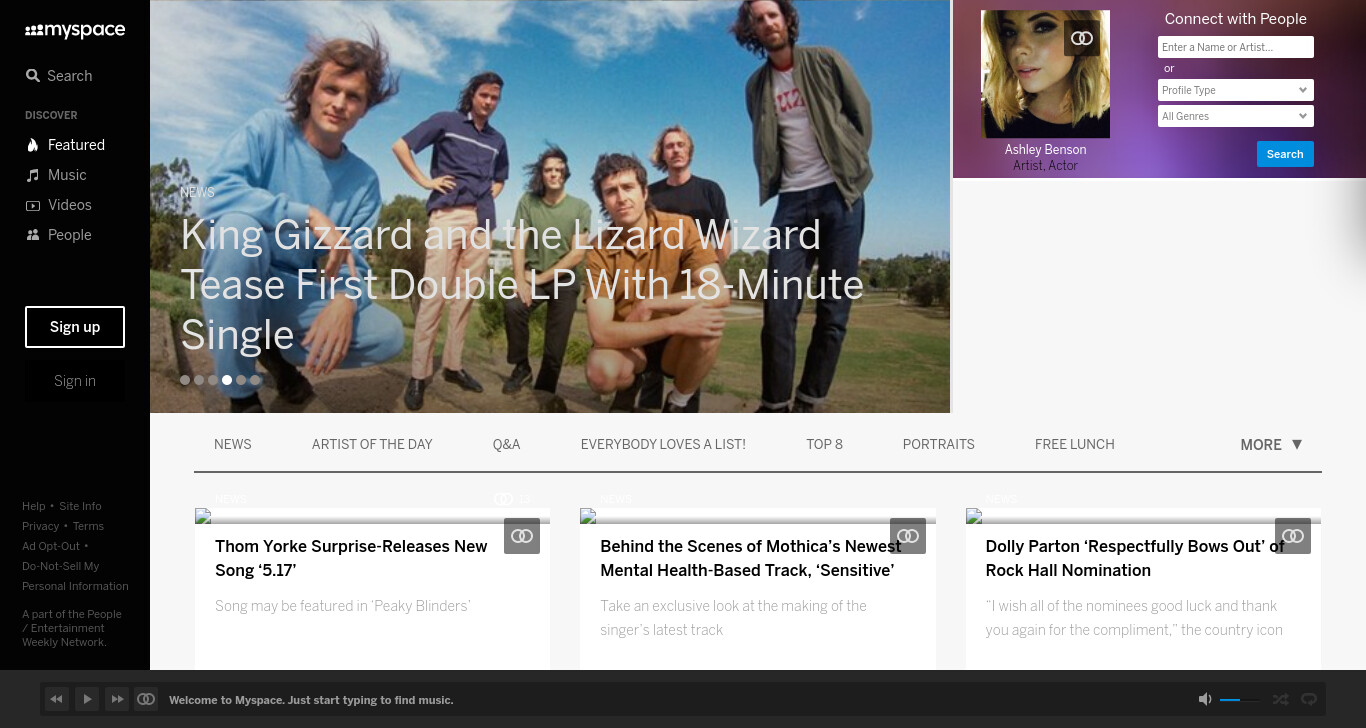Click the previous track button in the player
The image size is (1366, 728).
point(57,699)
